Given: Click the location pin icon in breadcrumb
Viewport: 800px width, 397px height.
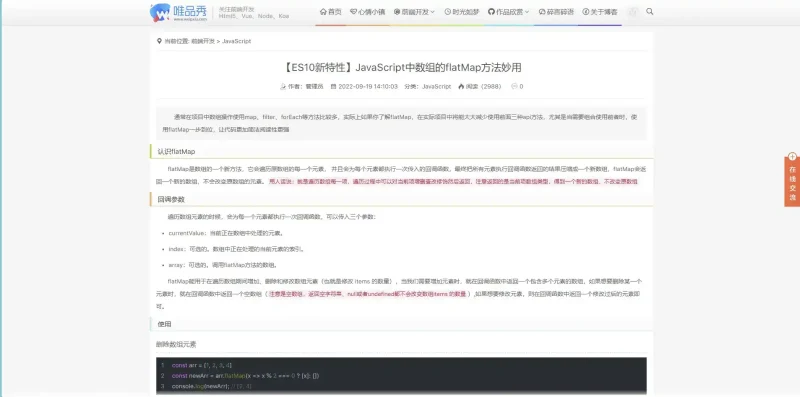Looking at the screenshot, I should point(159,41).
